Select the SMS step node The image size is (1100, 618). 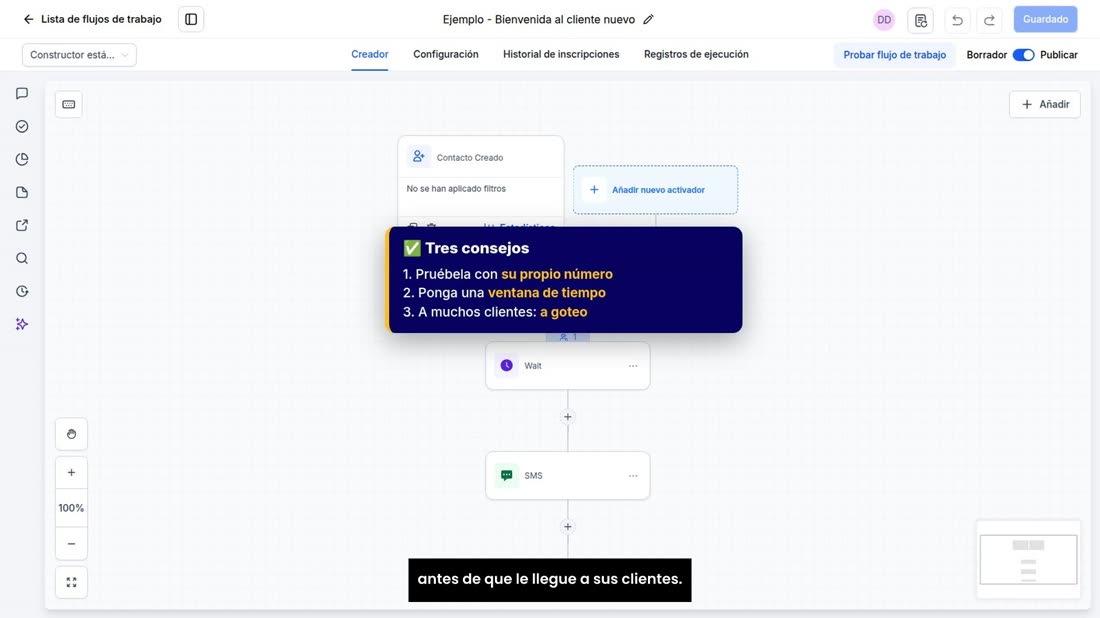point(568,476)
